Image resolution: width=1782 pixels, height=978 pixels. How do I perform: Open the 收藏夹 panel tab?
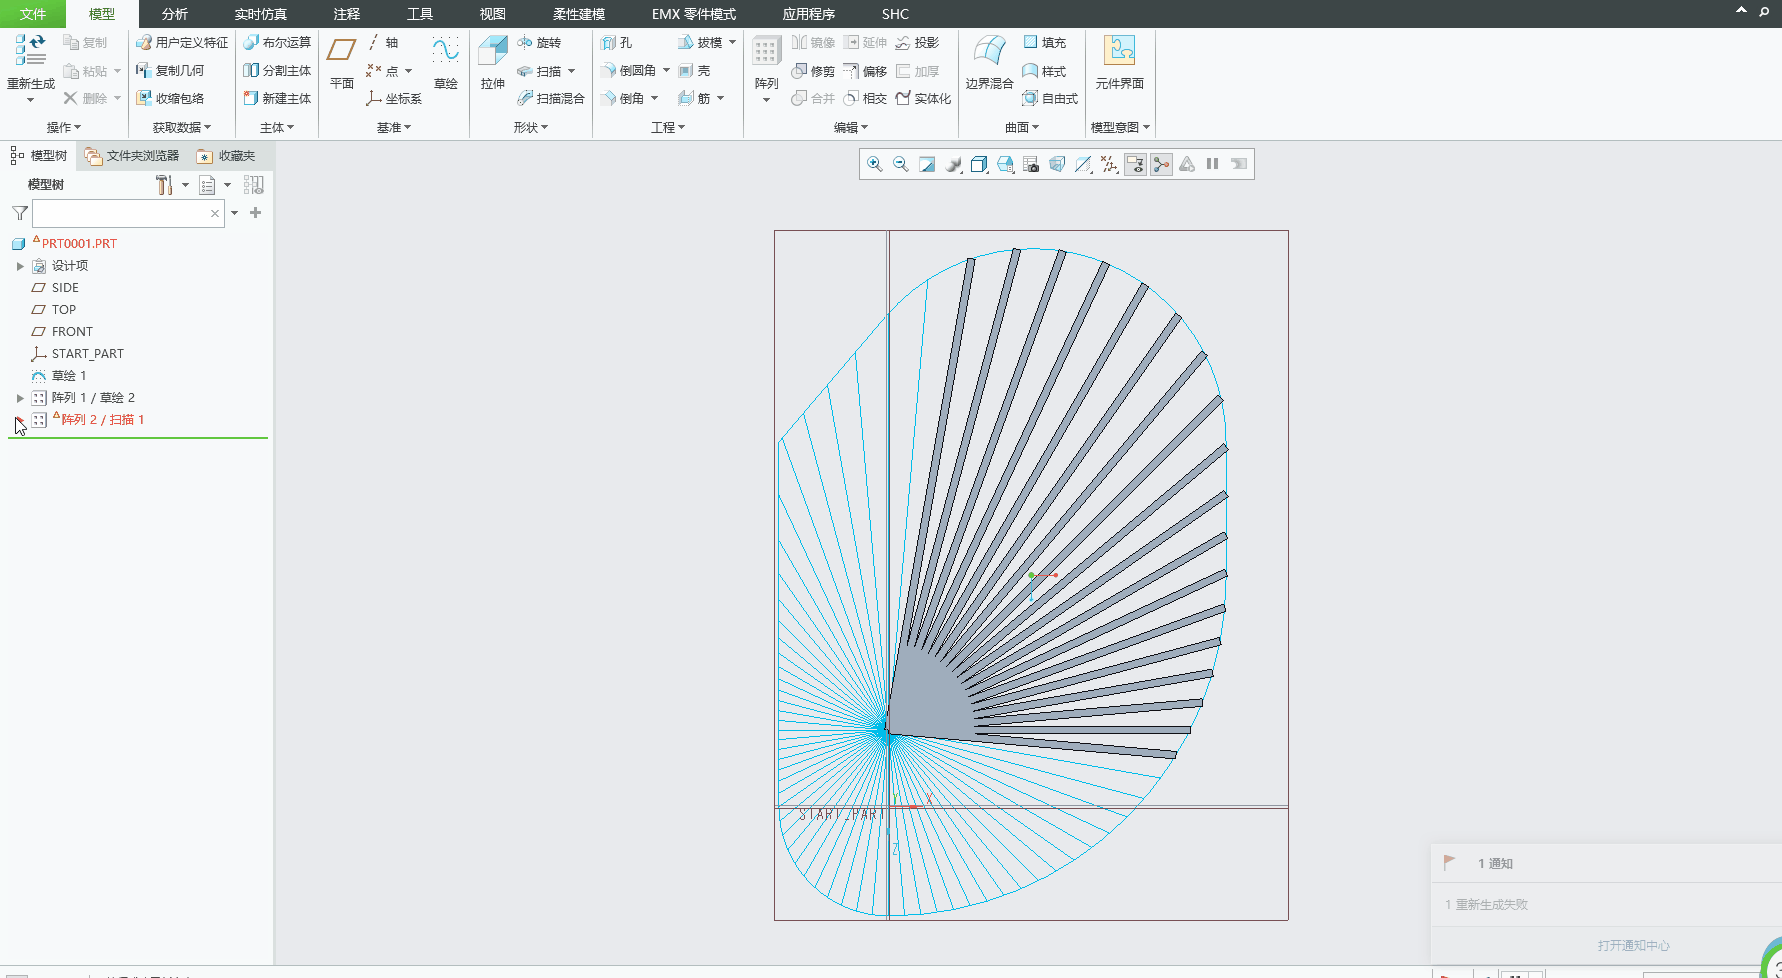[x=227, y=156]
